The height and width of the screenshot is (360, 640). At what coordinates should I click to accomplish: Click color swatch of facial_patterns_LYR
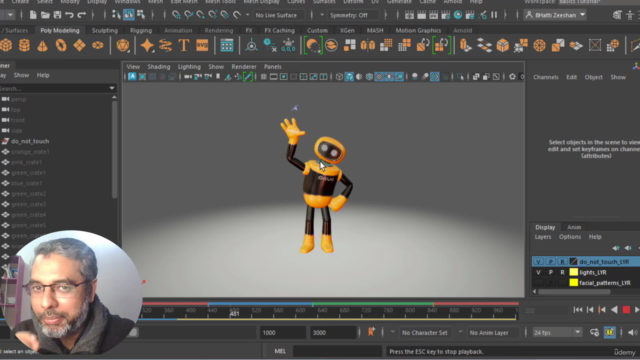coord(573,282)
